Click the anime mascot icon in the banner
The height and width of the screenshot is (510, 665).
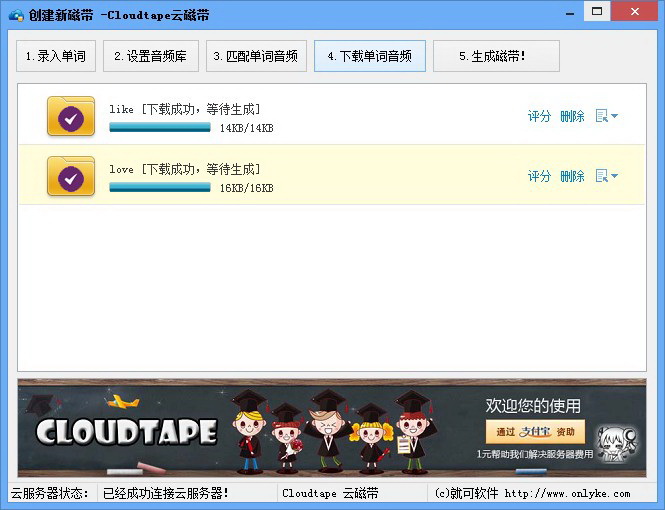point(611,442)
